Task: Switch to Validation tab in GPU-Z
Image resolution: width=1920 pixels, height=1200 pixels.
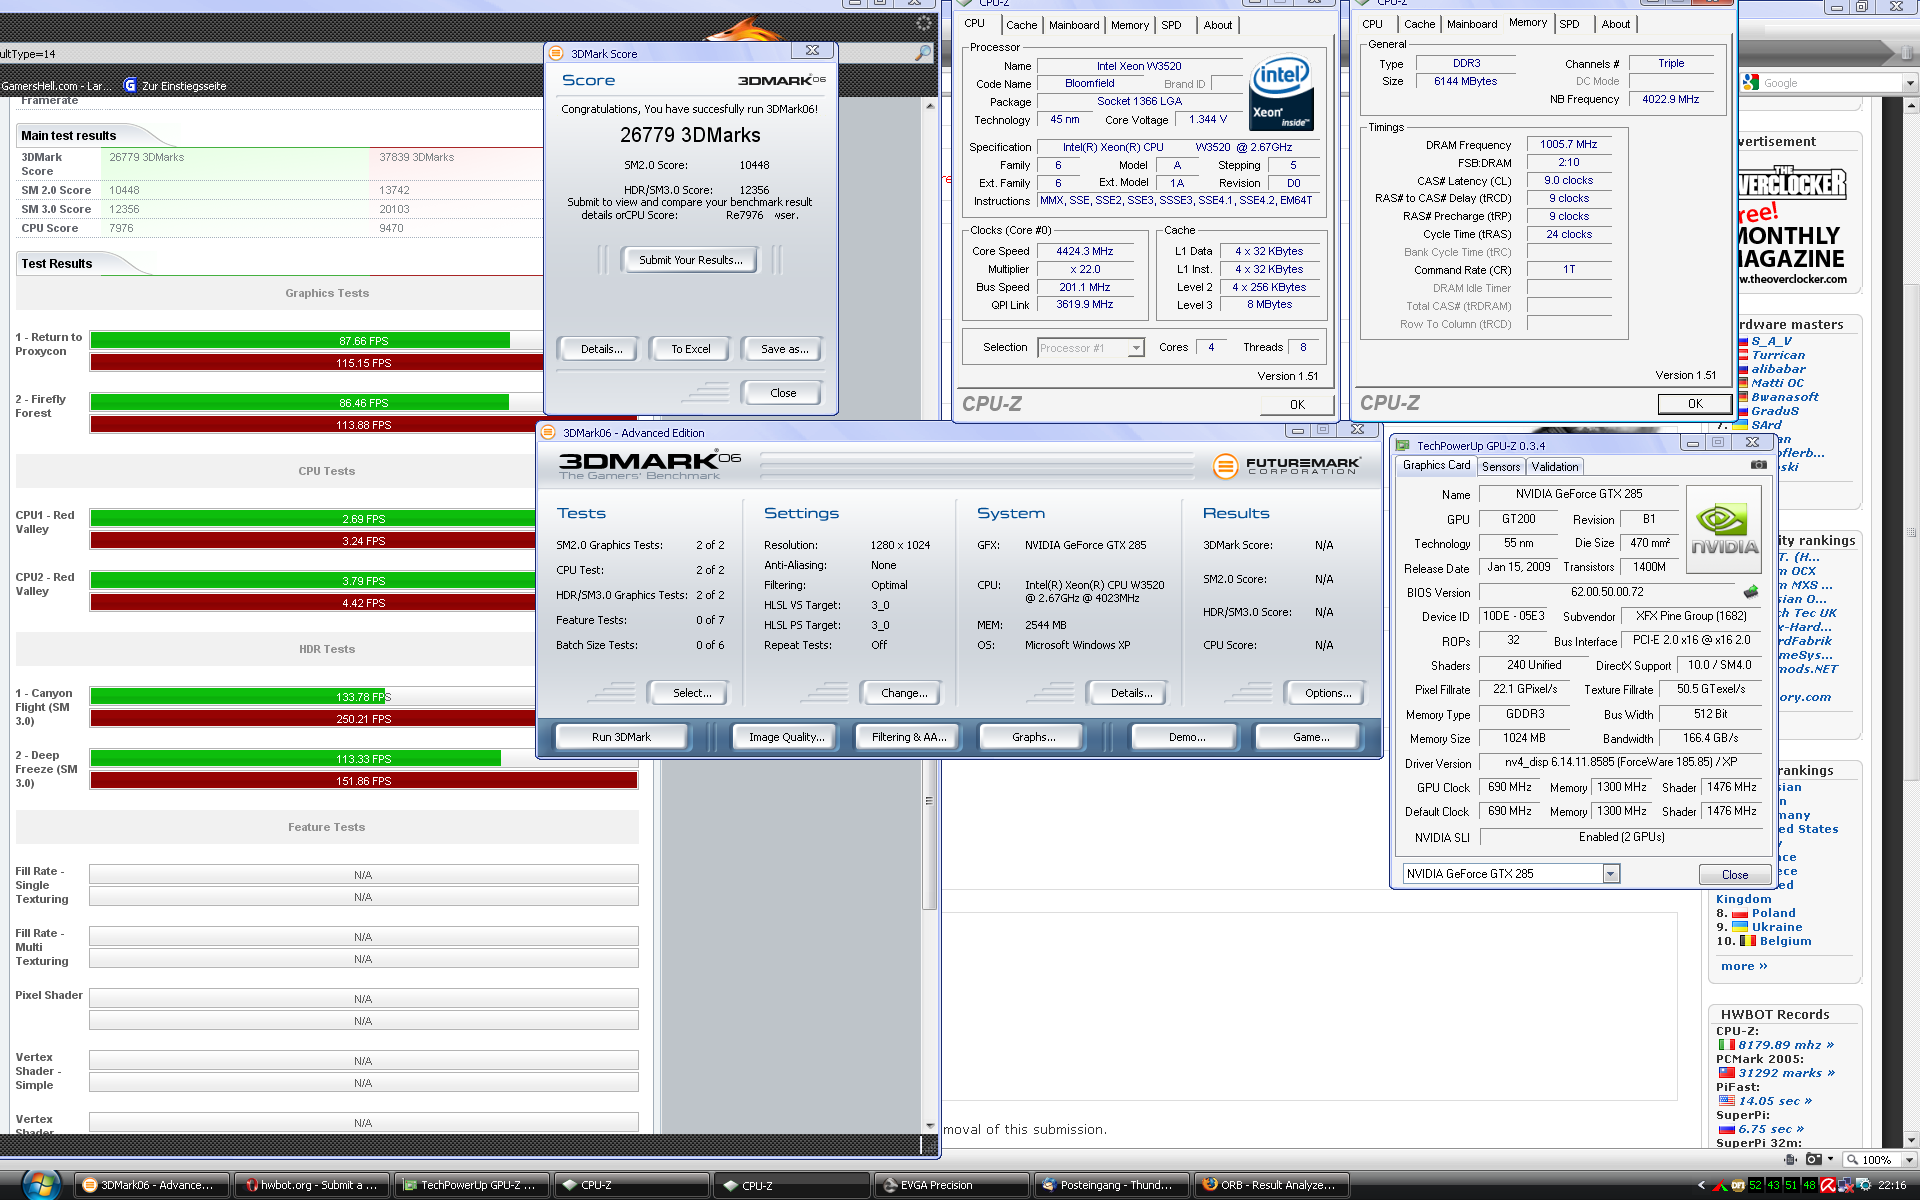Action: click(x=1555, y=467)
